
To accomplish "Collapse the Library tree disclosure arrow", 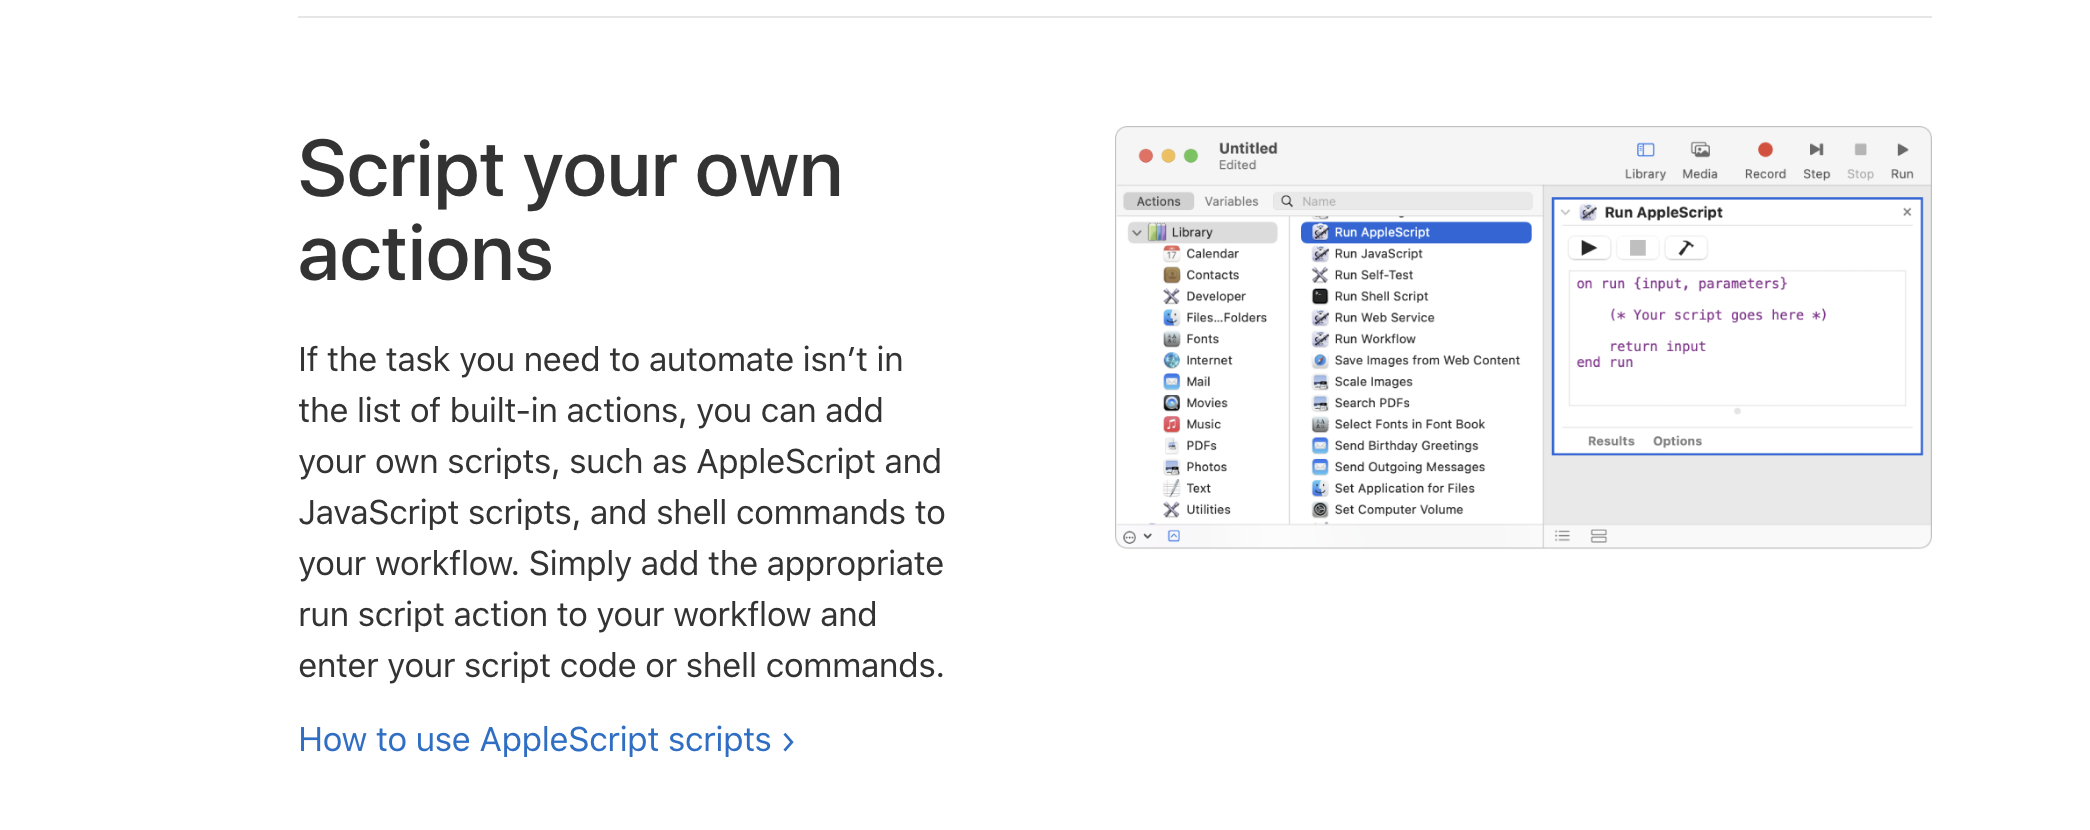I will click(1137, 233).
